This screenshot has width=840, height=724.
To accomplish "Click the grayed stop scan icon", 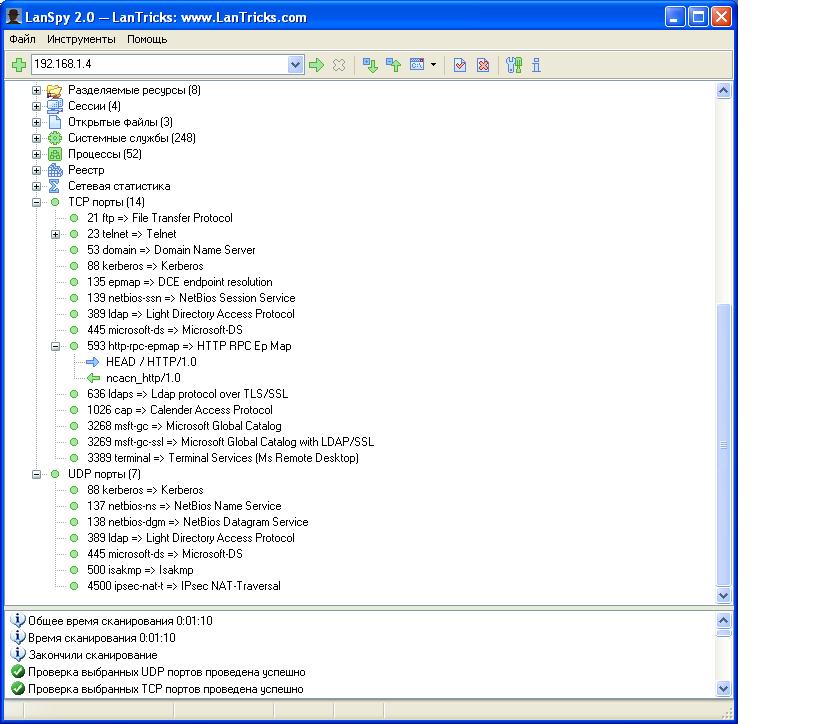I will (x=339, y=65).
